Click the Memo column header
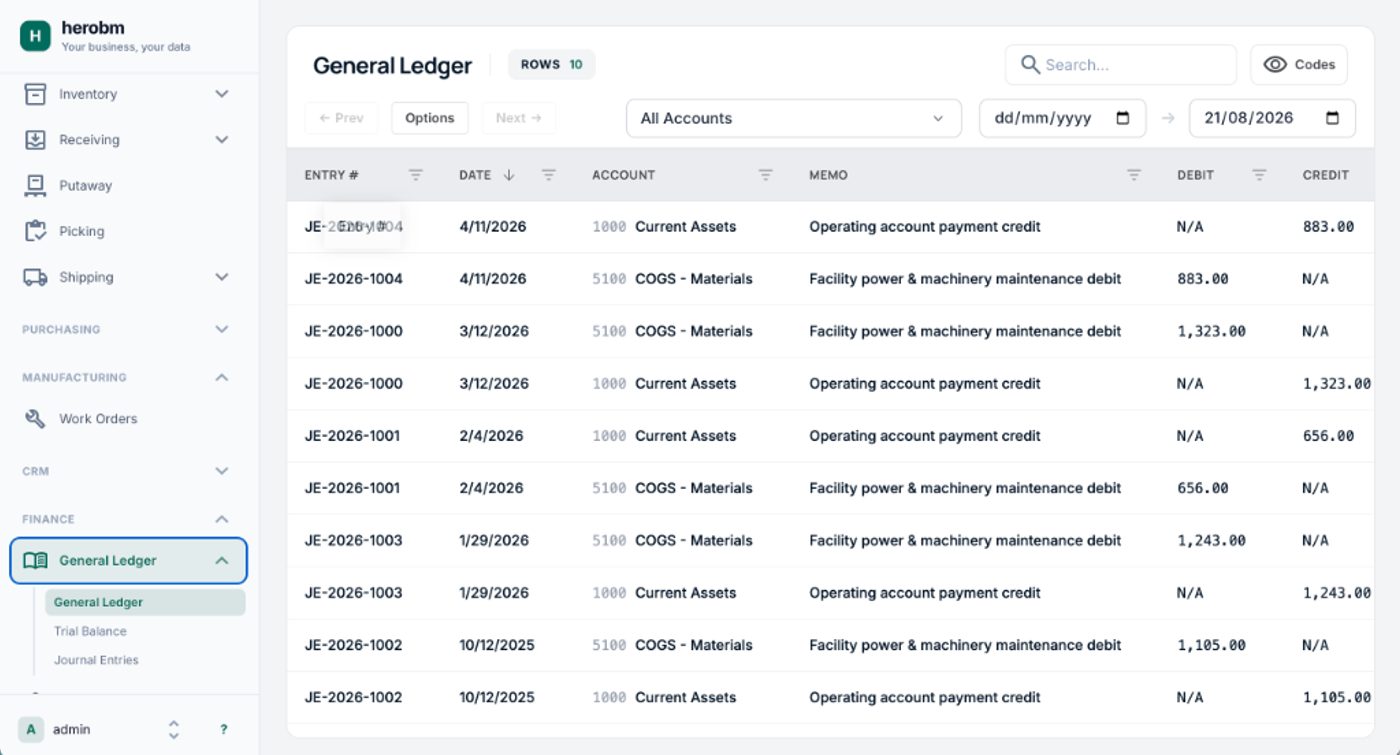Image resolution: width=1400 pixels, height=755 pixels. (x=828, y=175)
